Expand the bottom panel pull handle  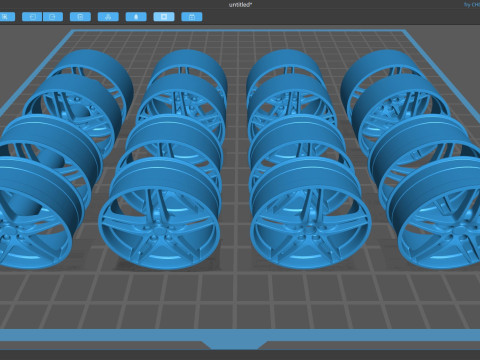click(234, 345)
